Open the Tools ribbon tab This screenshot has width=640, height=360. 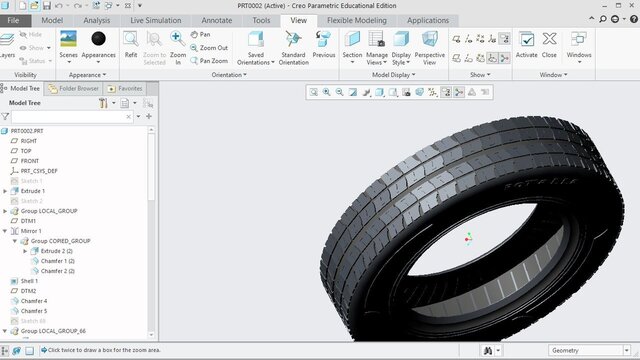[261, 20]
